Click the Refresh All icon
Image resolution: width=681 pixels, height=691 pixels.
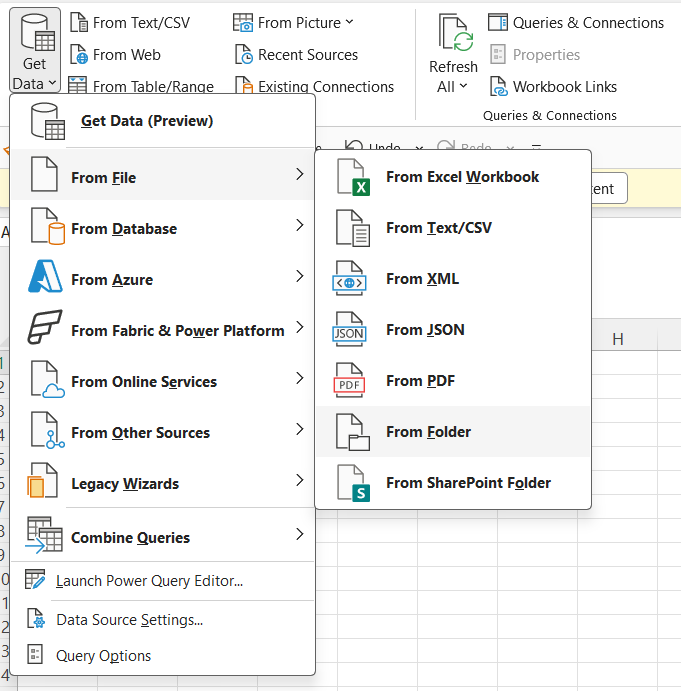[456, 33]
